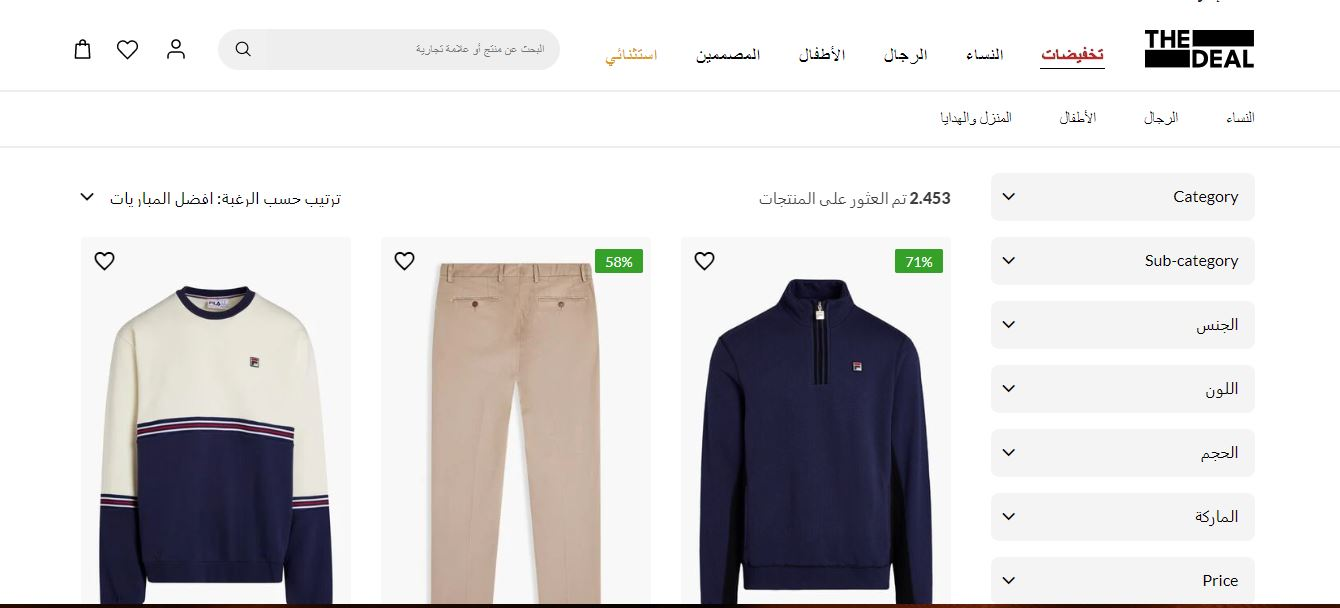Open the shopping bag cart icon
1340x608 pixels.
point(83,49)
